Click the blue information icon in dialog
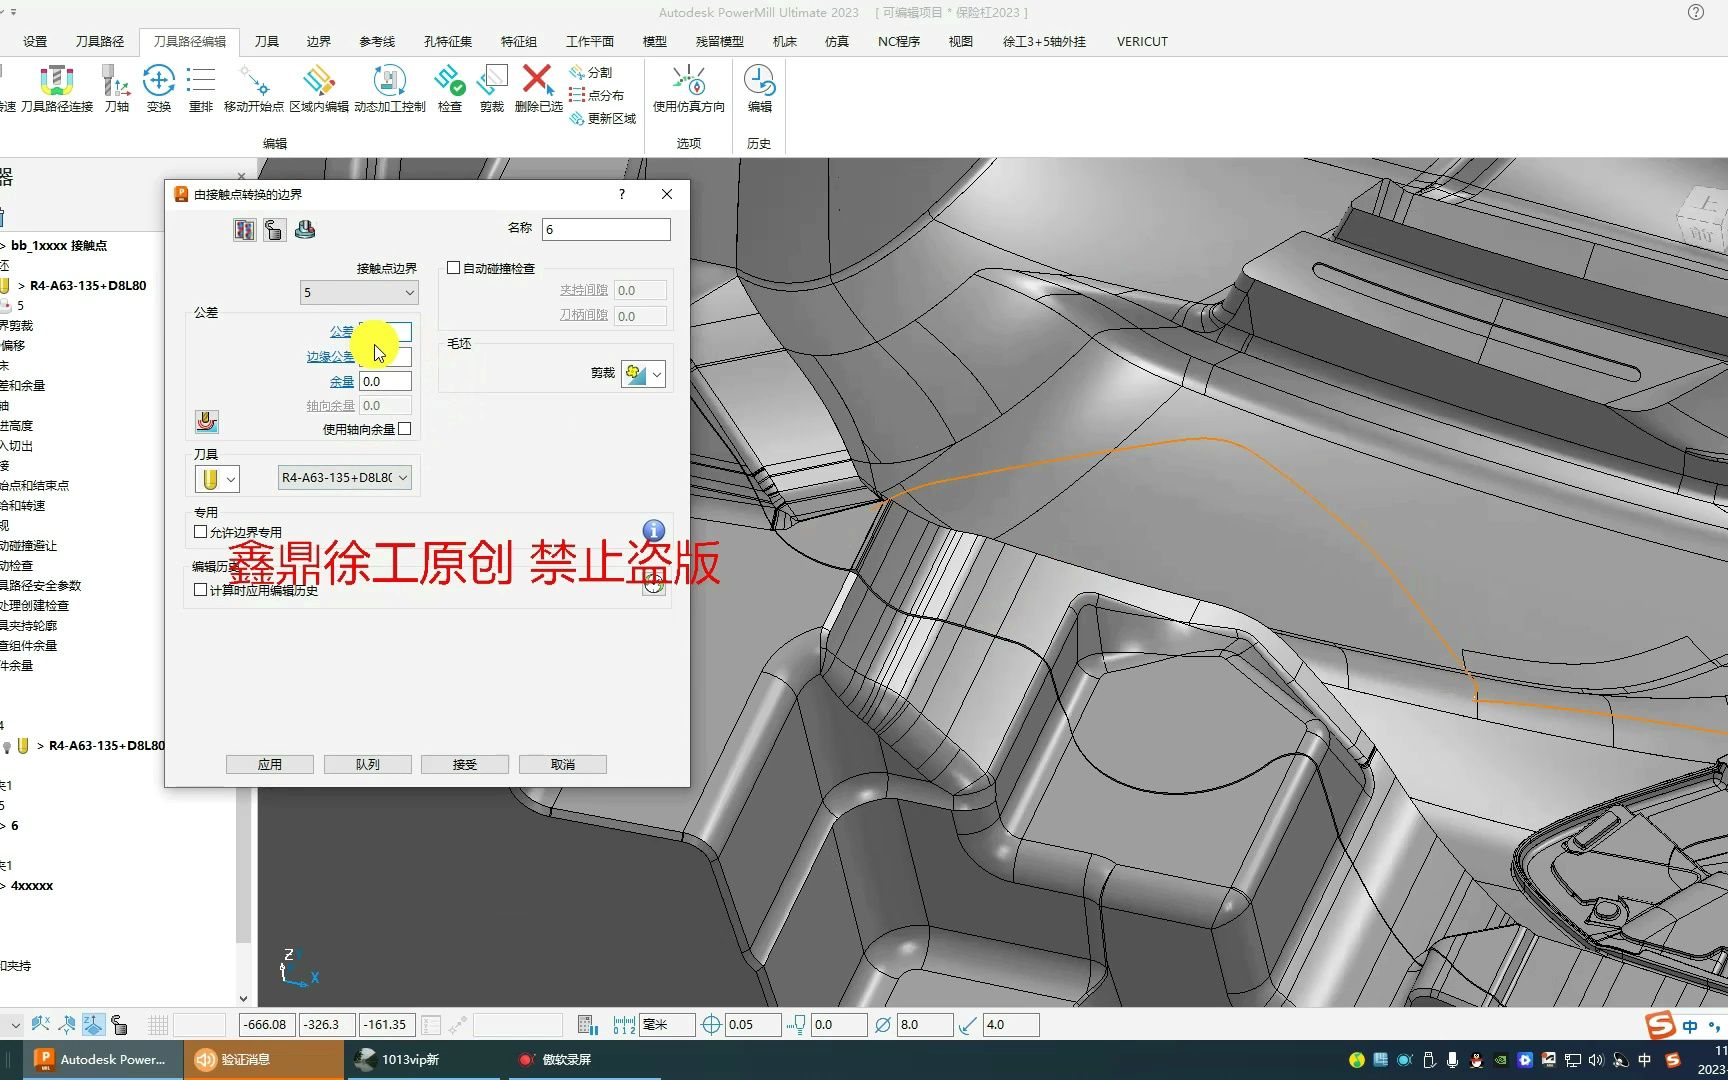The width and height of the screenshot is (1728, 1080). [653, 531]
